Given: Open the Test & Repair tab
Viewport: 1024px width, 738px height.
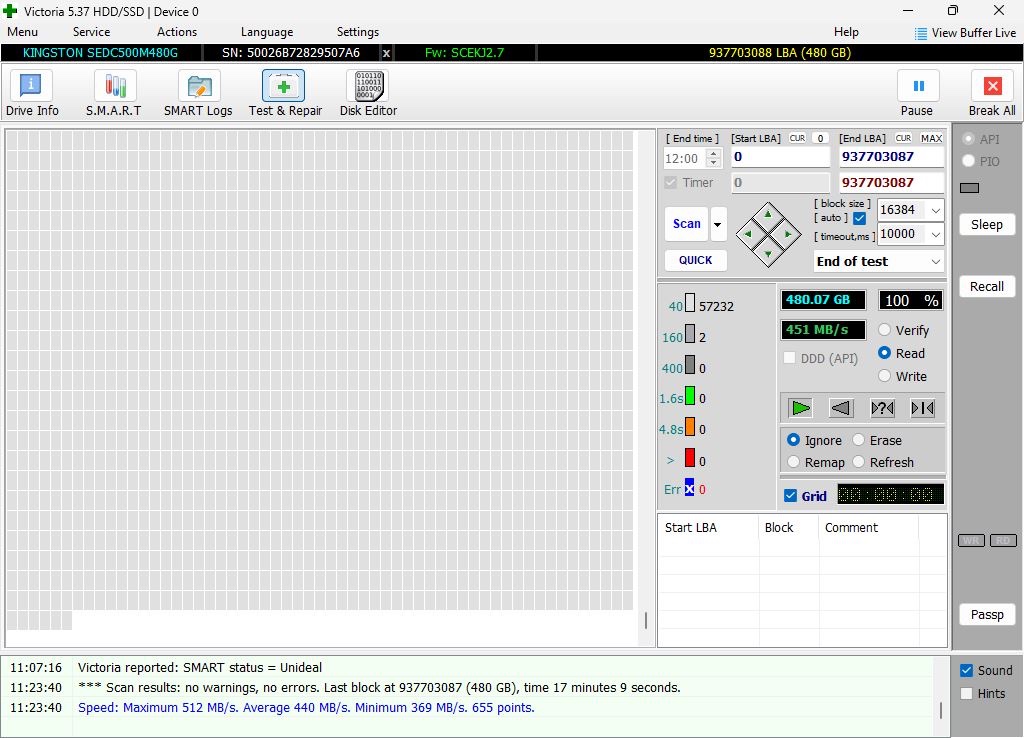Looking at the screenshot, I should click(x=284, y=91).
